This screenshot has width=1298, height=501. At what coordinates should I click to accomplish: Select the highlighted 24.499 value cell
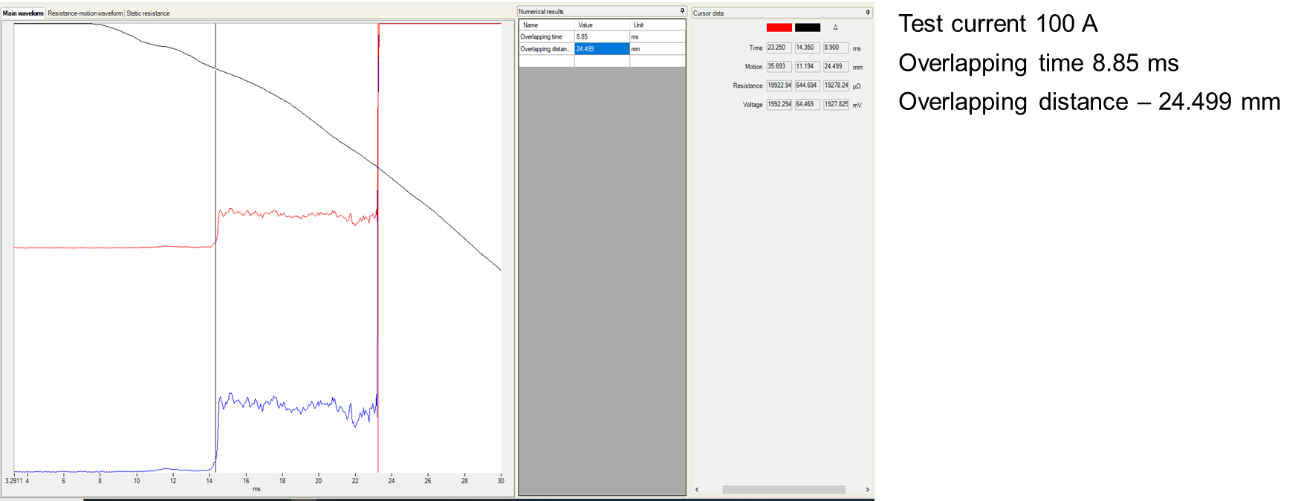tap(602, 48)
